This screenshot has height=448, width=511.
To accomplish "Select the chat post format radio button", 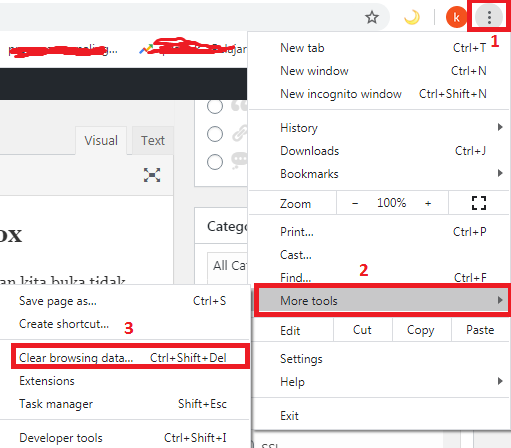I will tap(215, 162).
